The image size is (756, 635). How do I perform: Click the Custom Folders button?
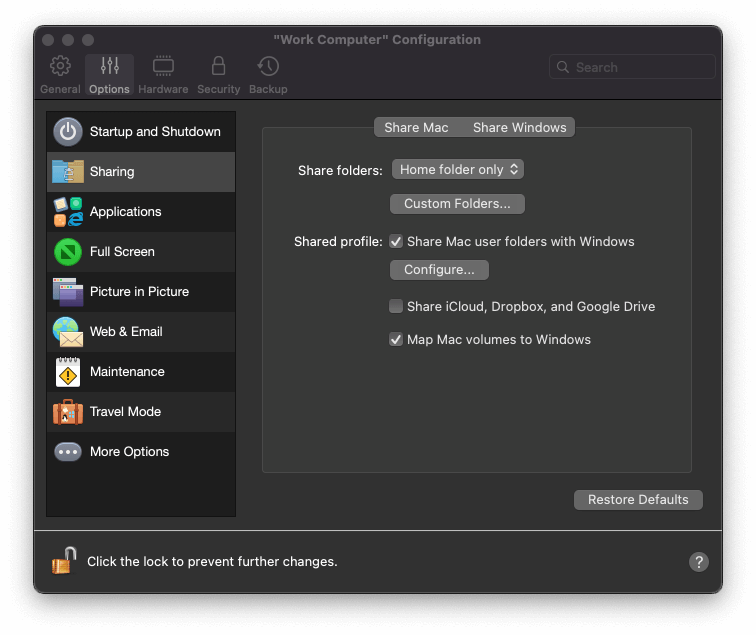click(457, 204)
